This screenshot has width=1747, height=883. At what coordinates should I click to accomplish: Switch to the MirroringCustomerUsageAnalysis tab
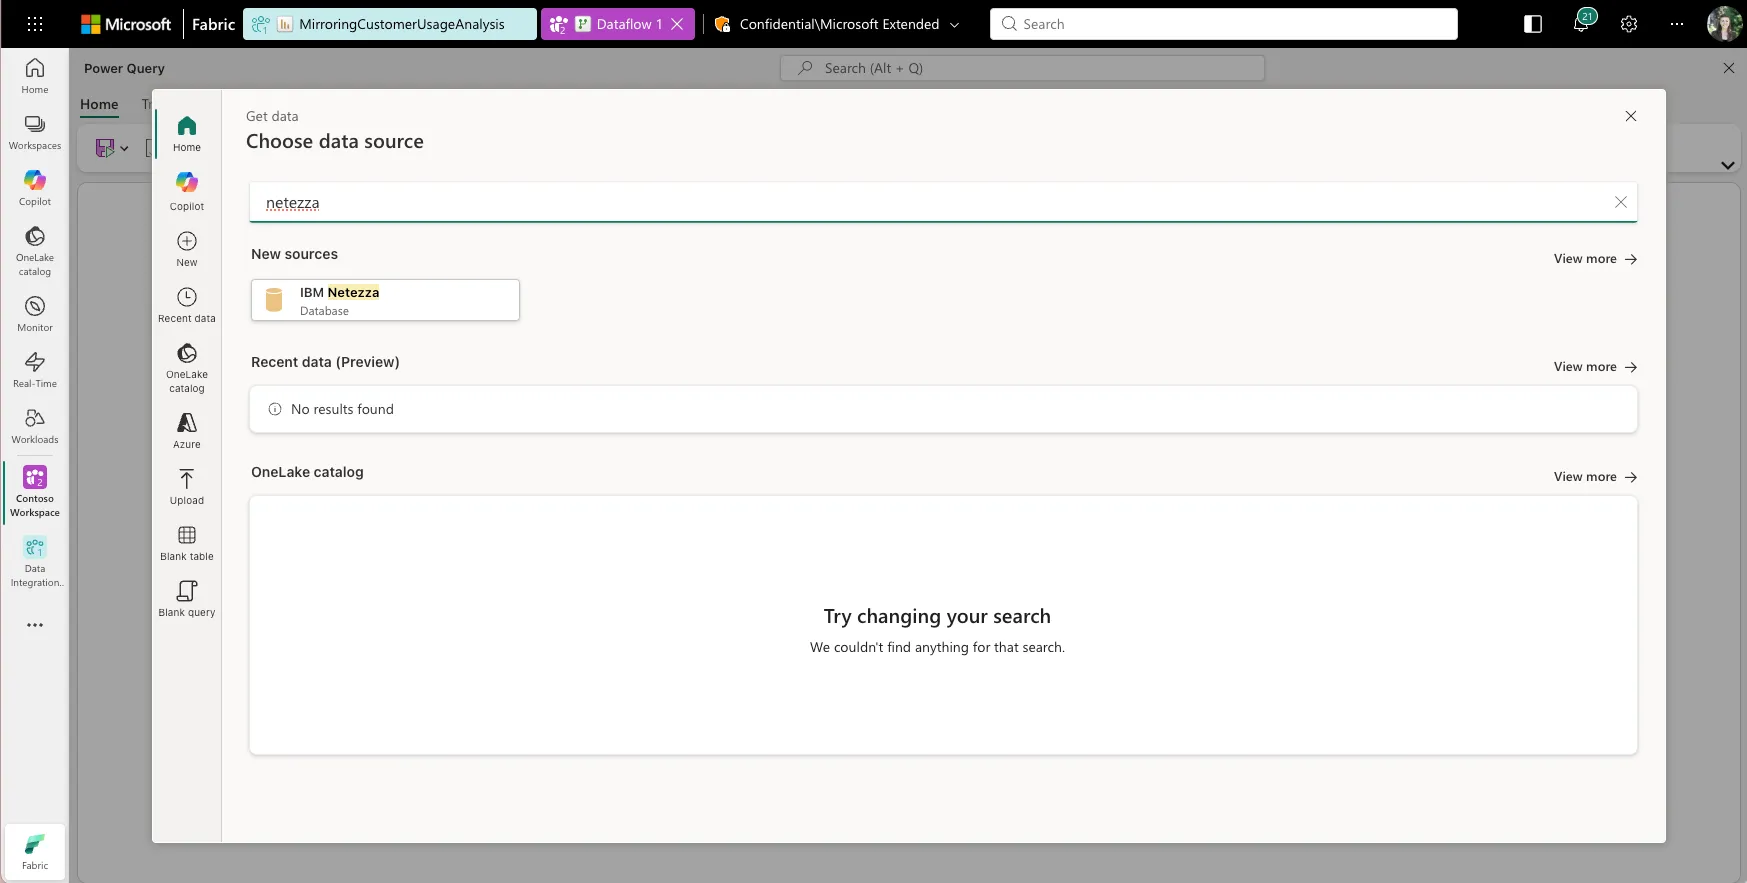[x=390, y=24]
